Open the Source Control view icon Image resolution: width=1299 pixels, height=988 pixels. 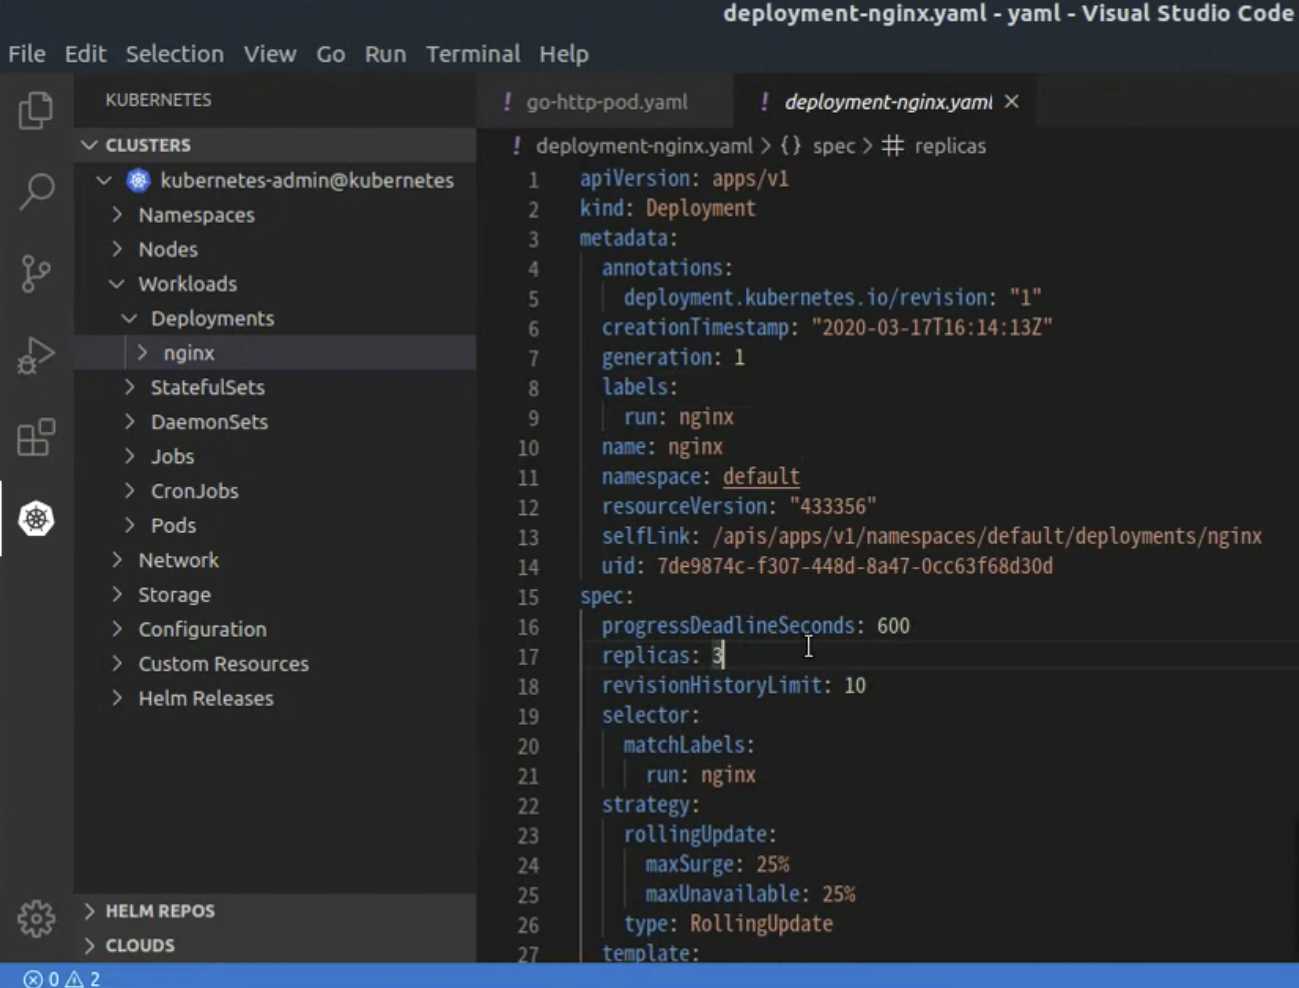36,273
